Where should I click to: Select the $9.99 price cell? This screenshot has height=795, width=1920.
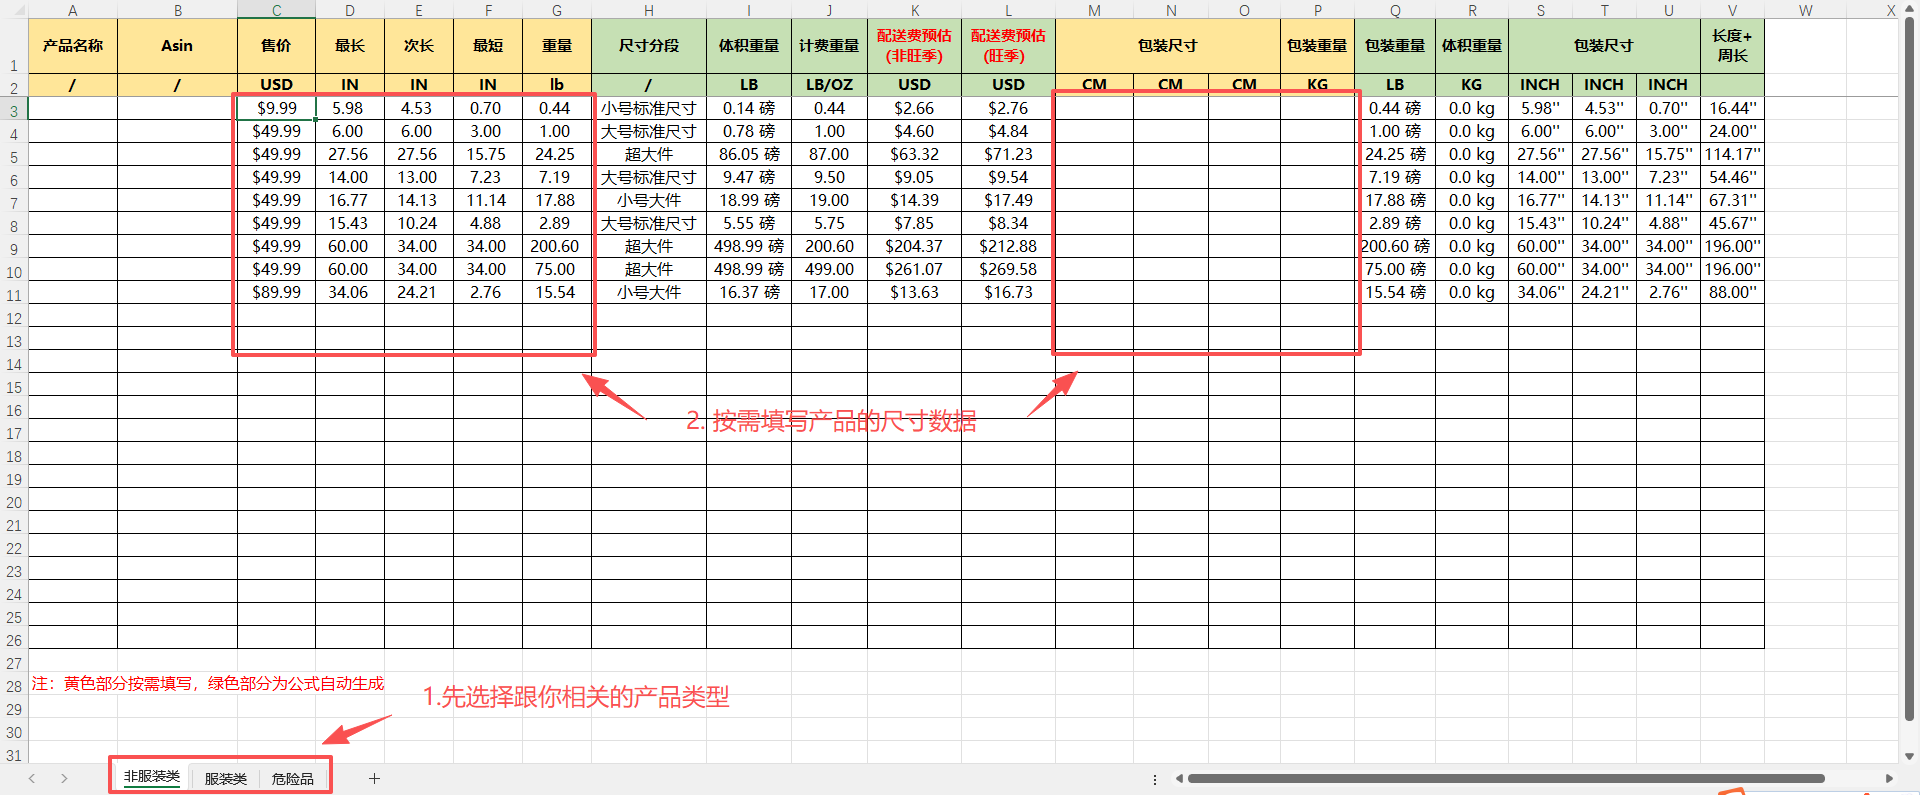[x=276, y=108]
